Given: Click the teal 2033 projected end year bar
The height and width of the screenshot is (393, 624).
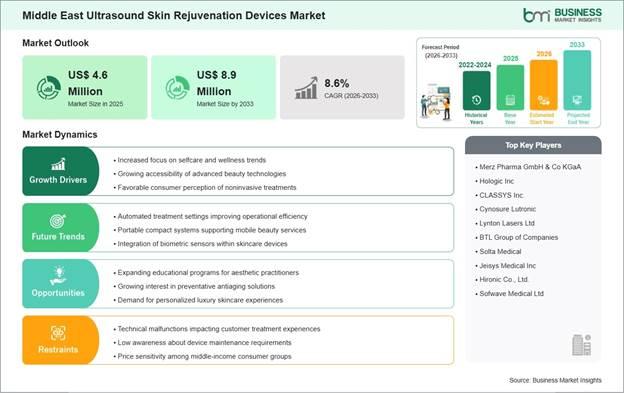Looking at the screenshot, I should 577,80.
